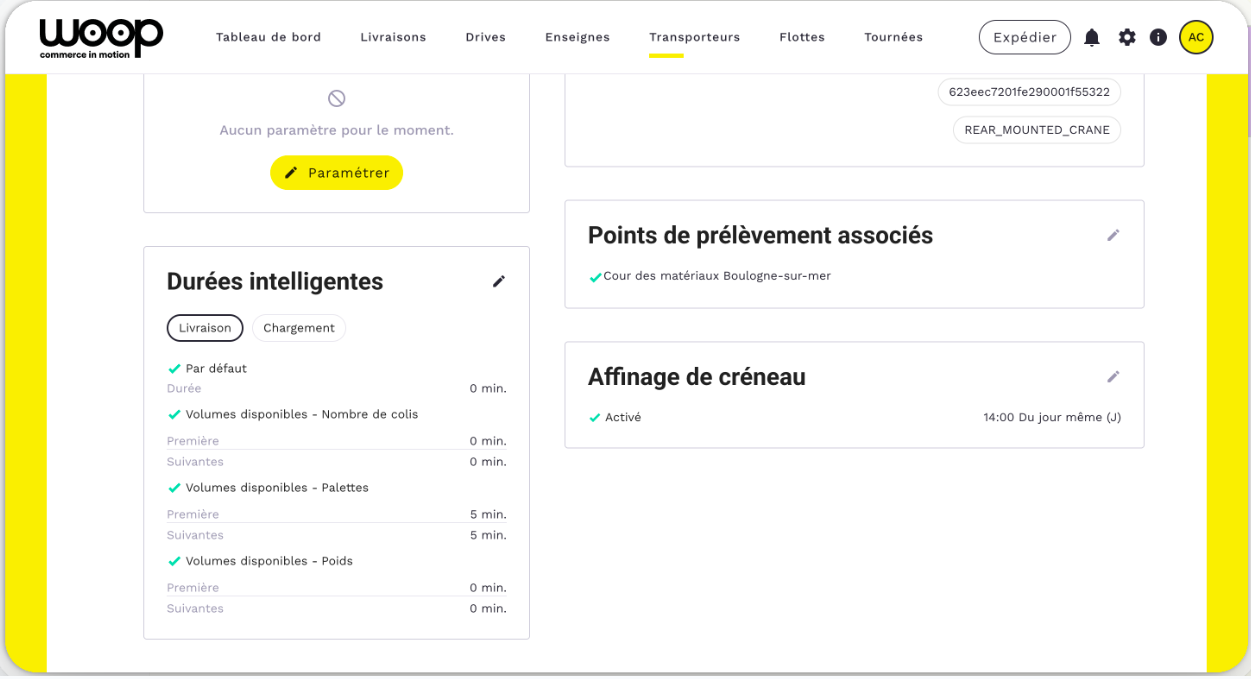
Task: Edit Affinage de créneau pencil icon
Action: [1113, 377]
